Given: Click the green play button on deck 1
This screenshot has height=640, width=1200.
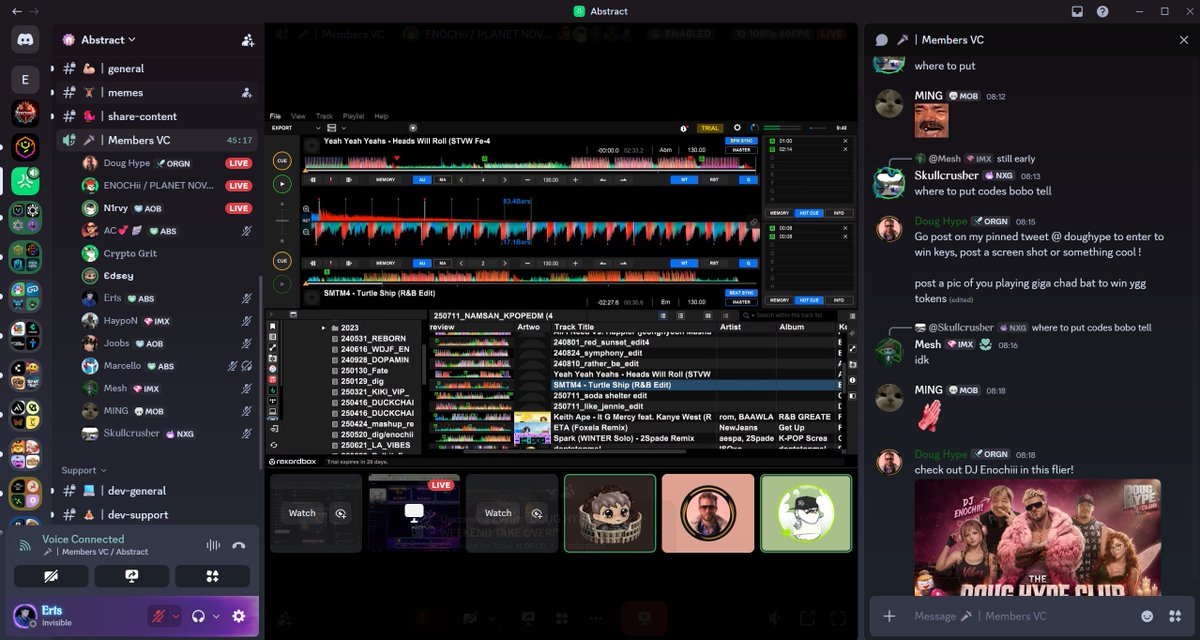Looking at the screenshot, I should point(282,185).
